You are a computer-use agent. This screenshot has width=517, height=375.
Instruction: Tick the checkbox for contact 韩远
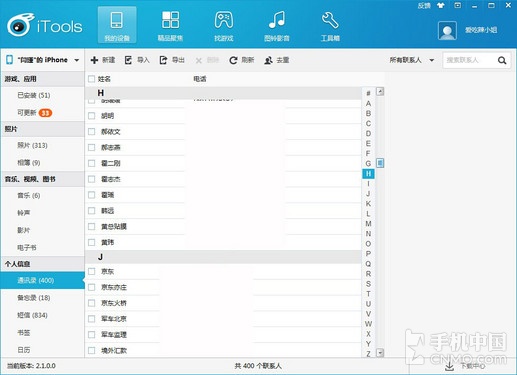(91, 211)
